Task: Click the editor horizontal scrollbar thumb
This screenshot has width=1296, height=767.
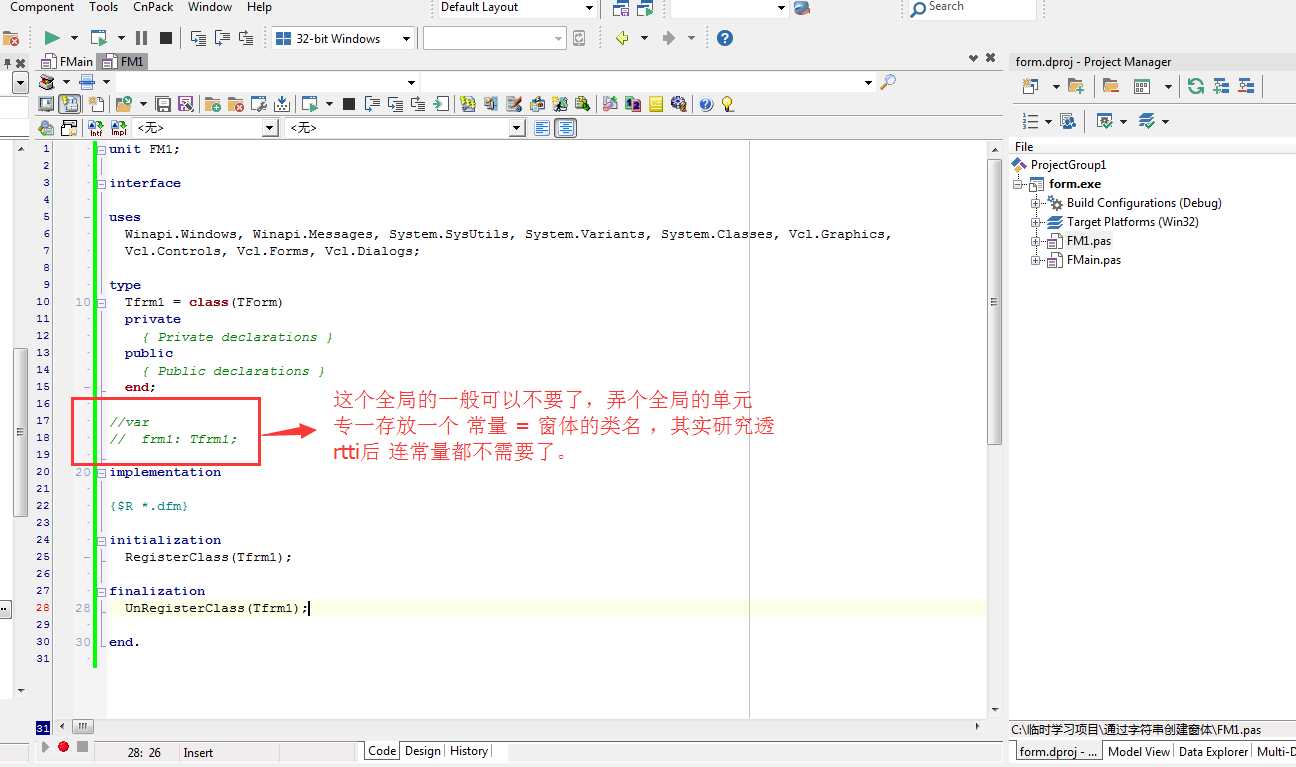Action: point(83,727)
